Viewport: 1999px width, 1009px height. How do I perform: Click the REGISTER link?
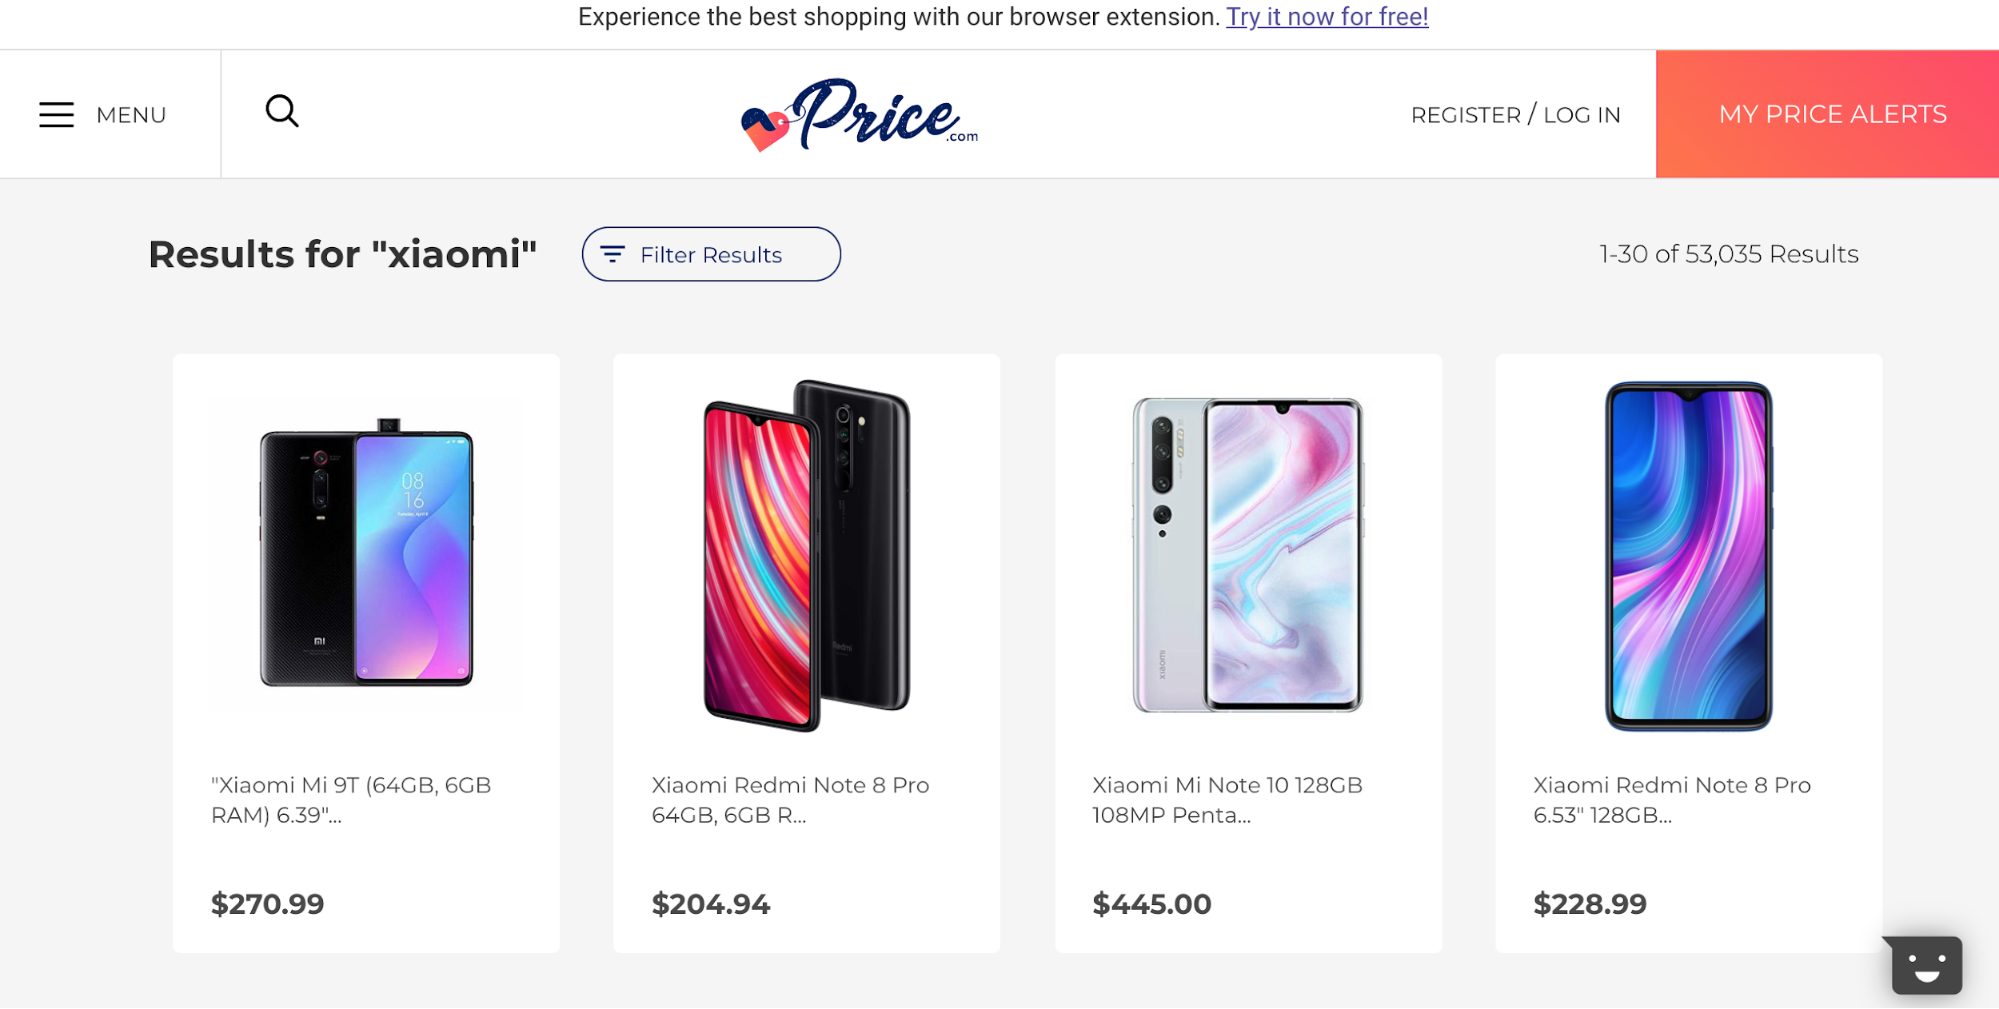click(x=1465, y=115)
